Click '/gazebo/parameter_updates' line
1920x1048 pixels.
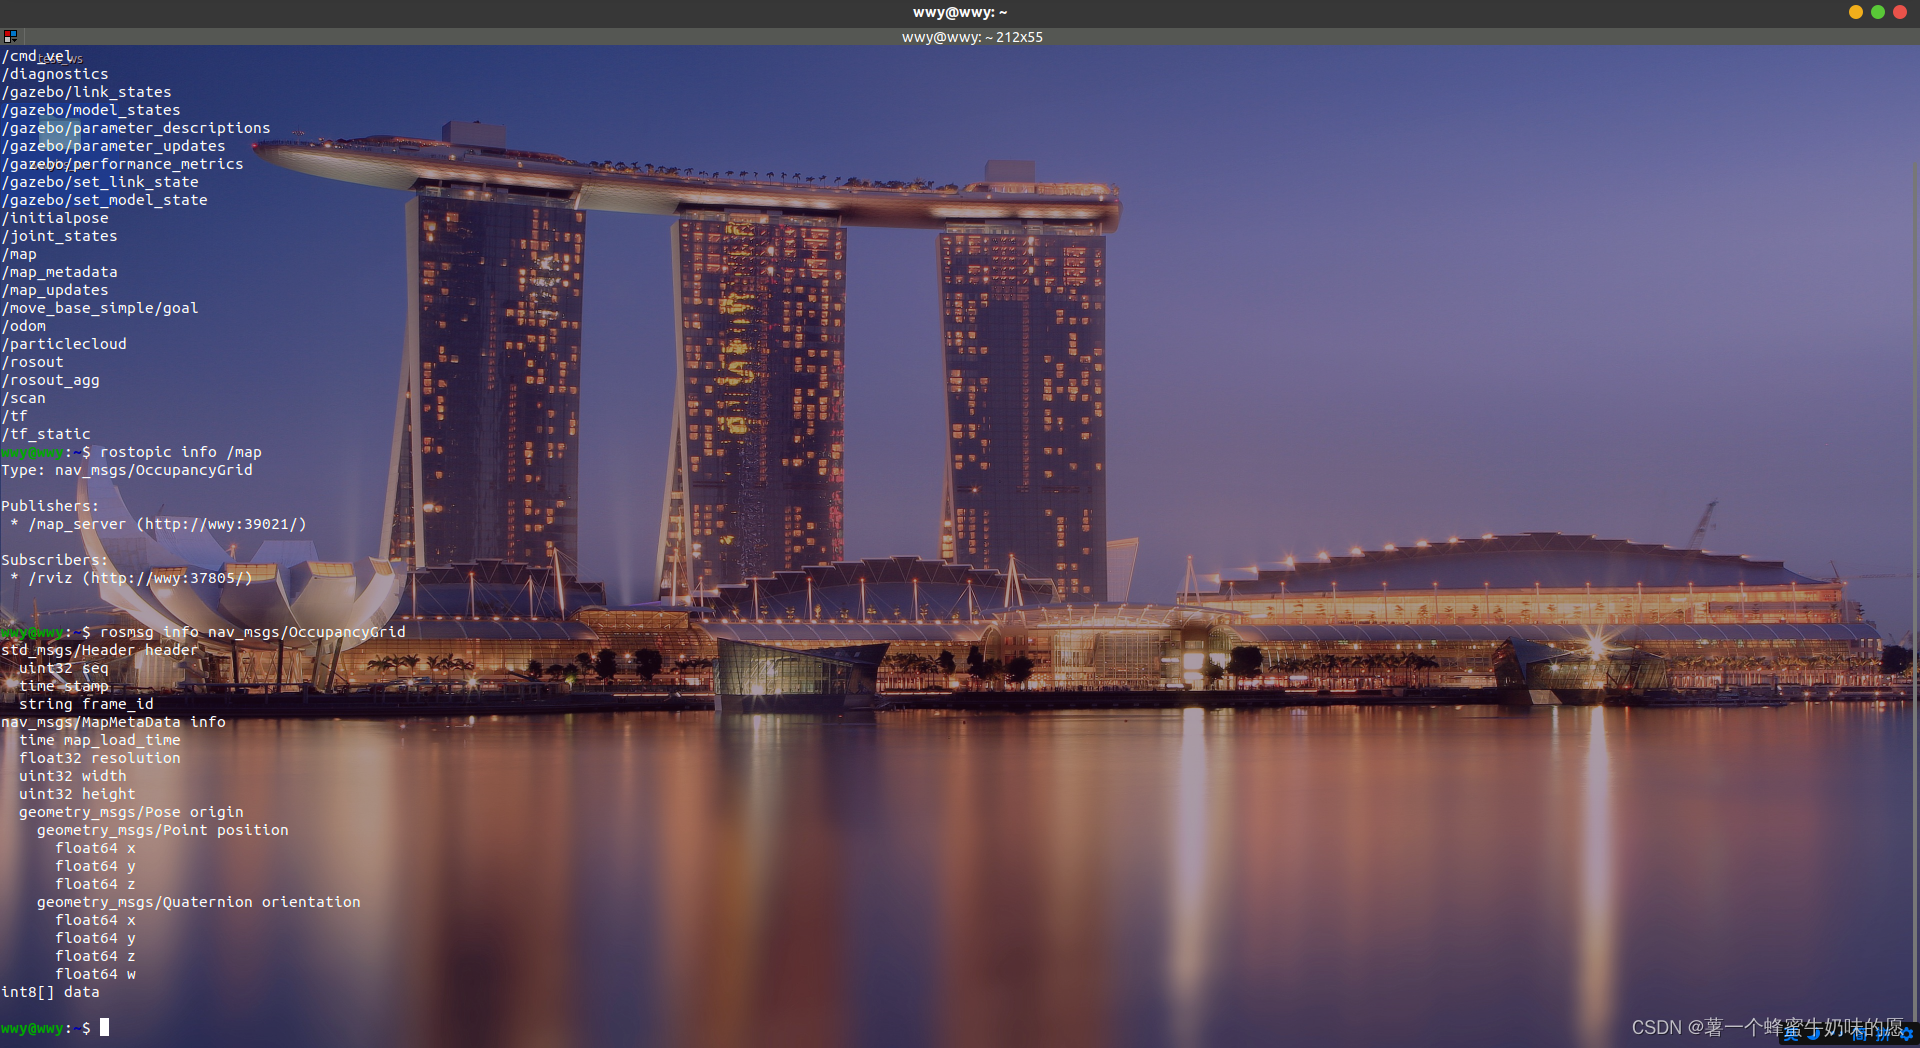[x=114, y=146]
